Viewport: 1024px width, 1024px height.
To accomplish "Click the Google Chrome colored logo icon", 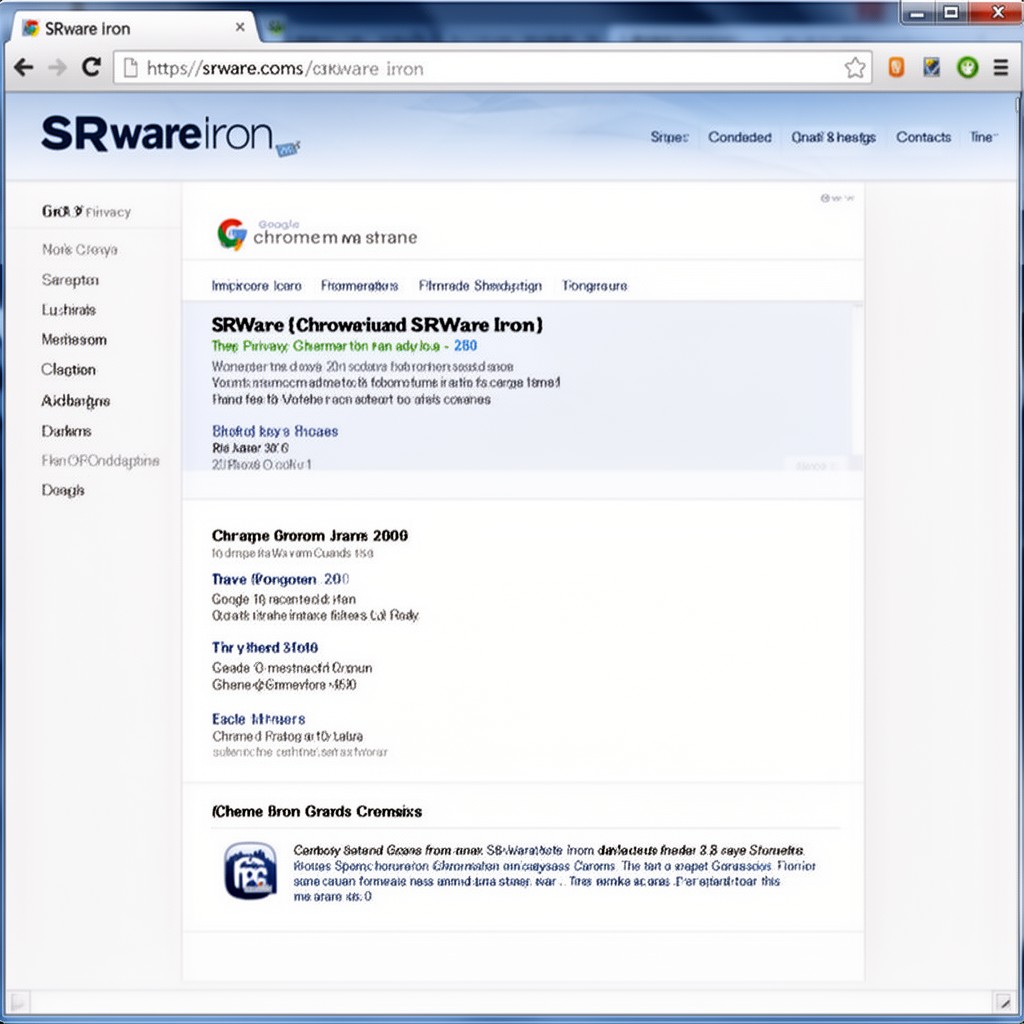I will pyautogui.click(x=231, y=234).
